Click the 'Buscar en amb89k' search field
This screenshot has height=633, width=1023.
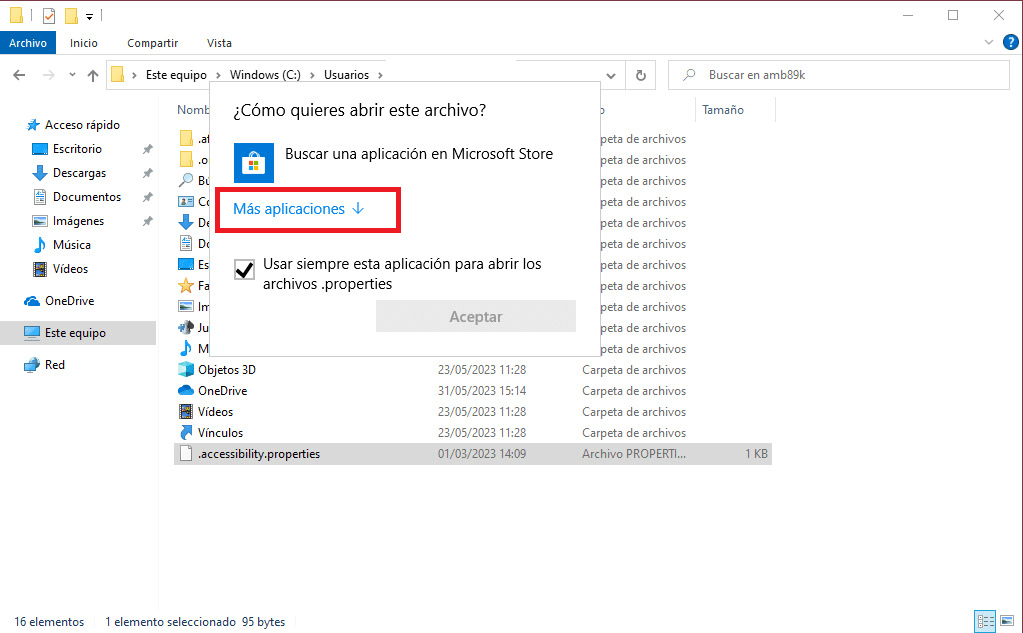coord(850,75)
